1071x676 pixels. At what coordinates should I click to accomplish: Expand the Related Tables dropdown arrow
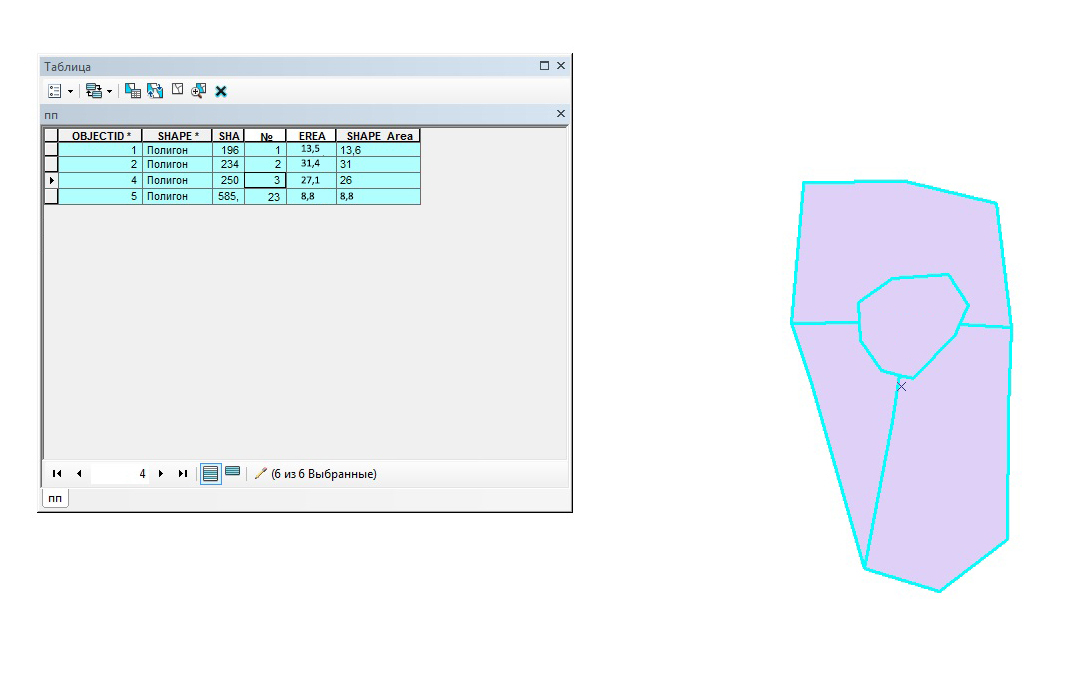[x=109, y=91]
